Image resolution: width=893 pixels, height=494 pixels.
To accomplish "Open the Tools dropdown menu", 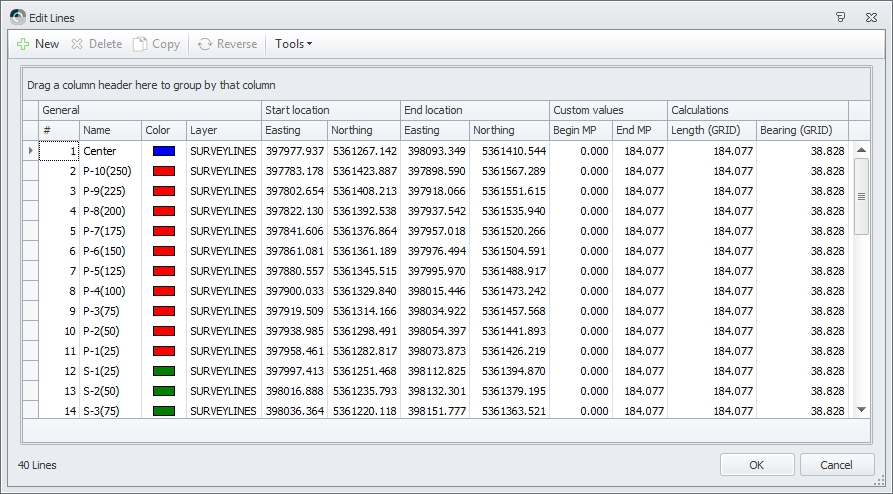I will point(293,44).
